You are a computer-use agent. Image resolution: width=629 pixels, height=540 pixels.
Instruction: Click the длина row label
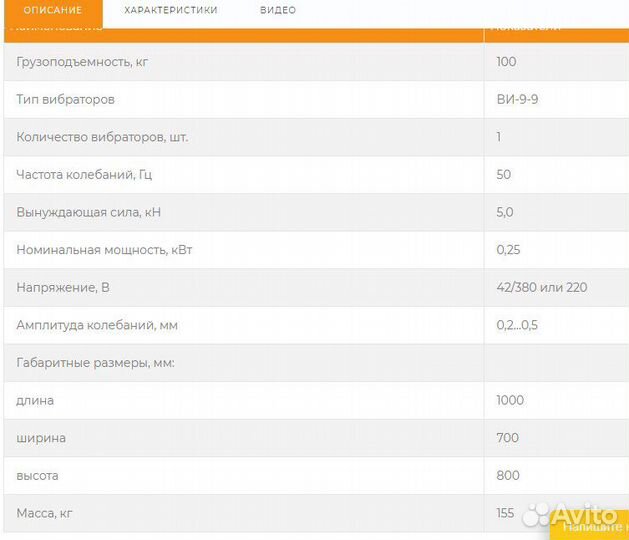click(35, 401)
